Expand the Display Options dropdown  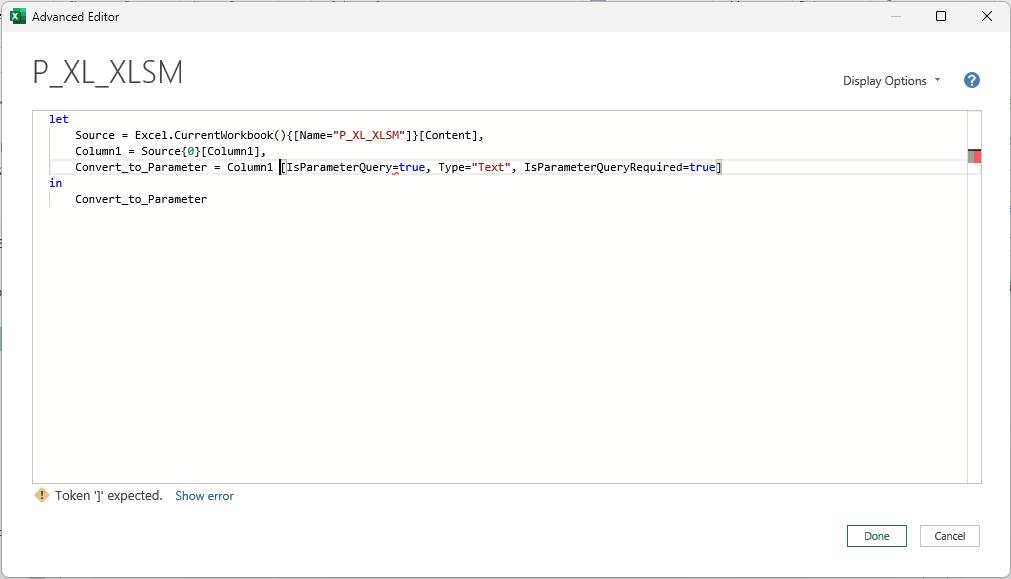[891, 81]
